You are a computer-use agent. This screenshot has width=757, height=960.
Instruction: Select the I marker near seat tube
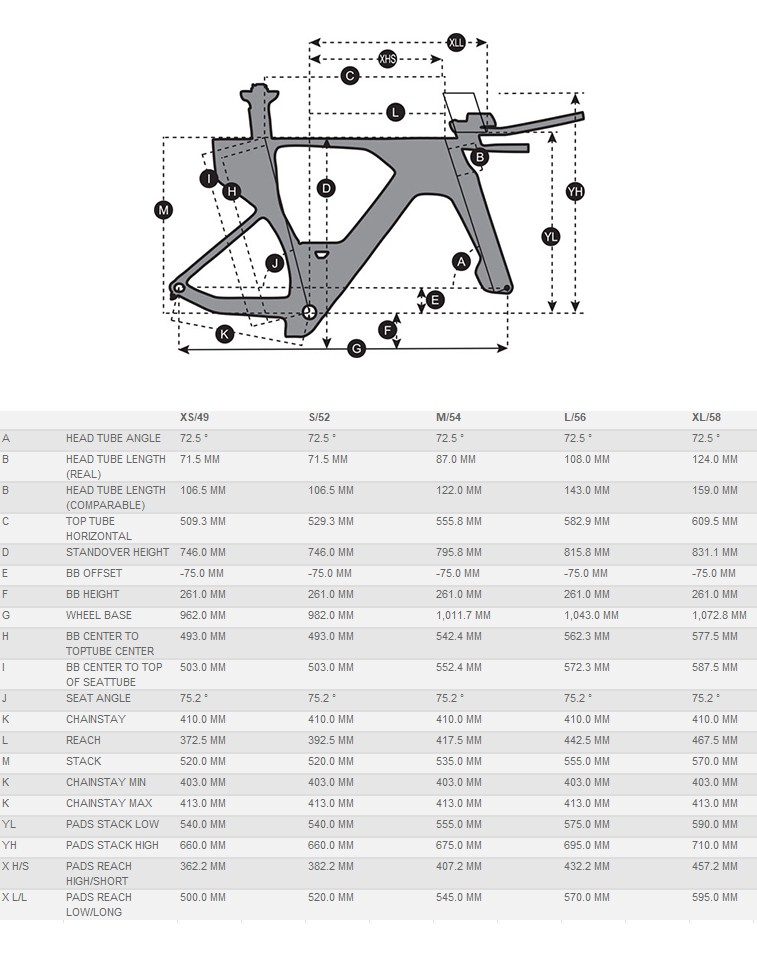[x=209, y=178]
